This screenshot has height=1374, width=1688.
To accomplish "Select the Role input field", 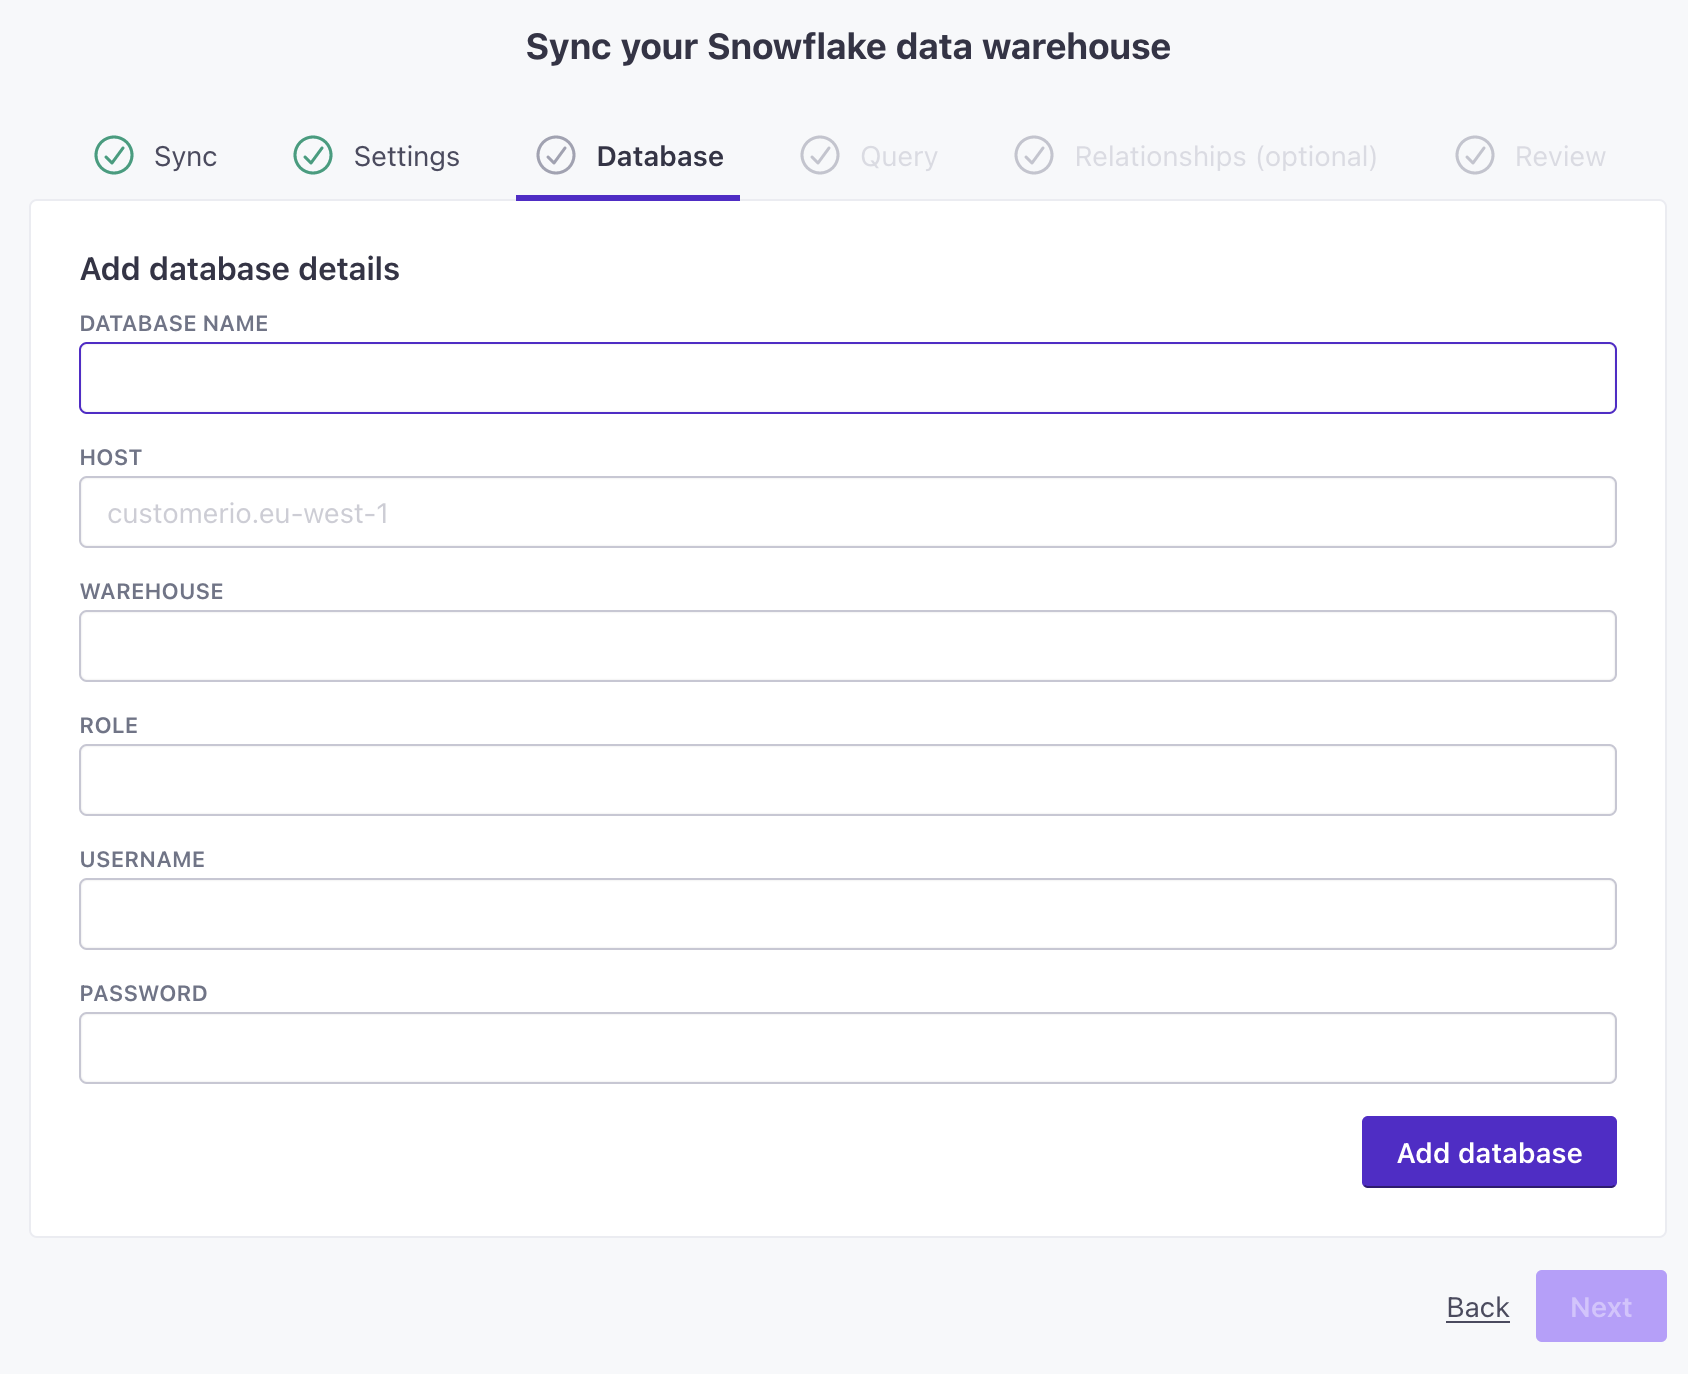I will coord(848,780).
